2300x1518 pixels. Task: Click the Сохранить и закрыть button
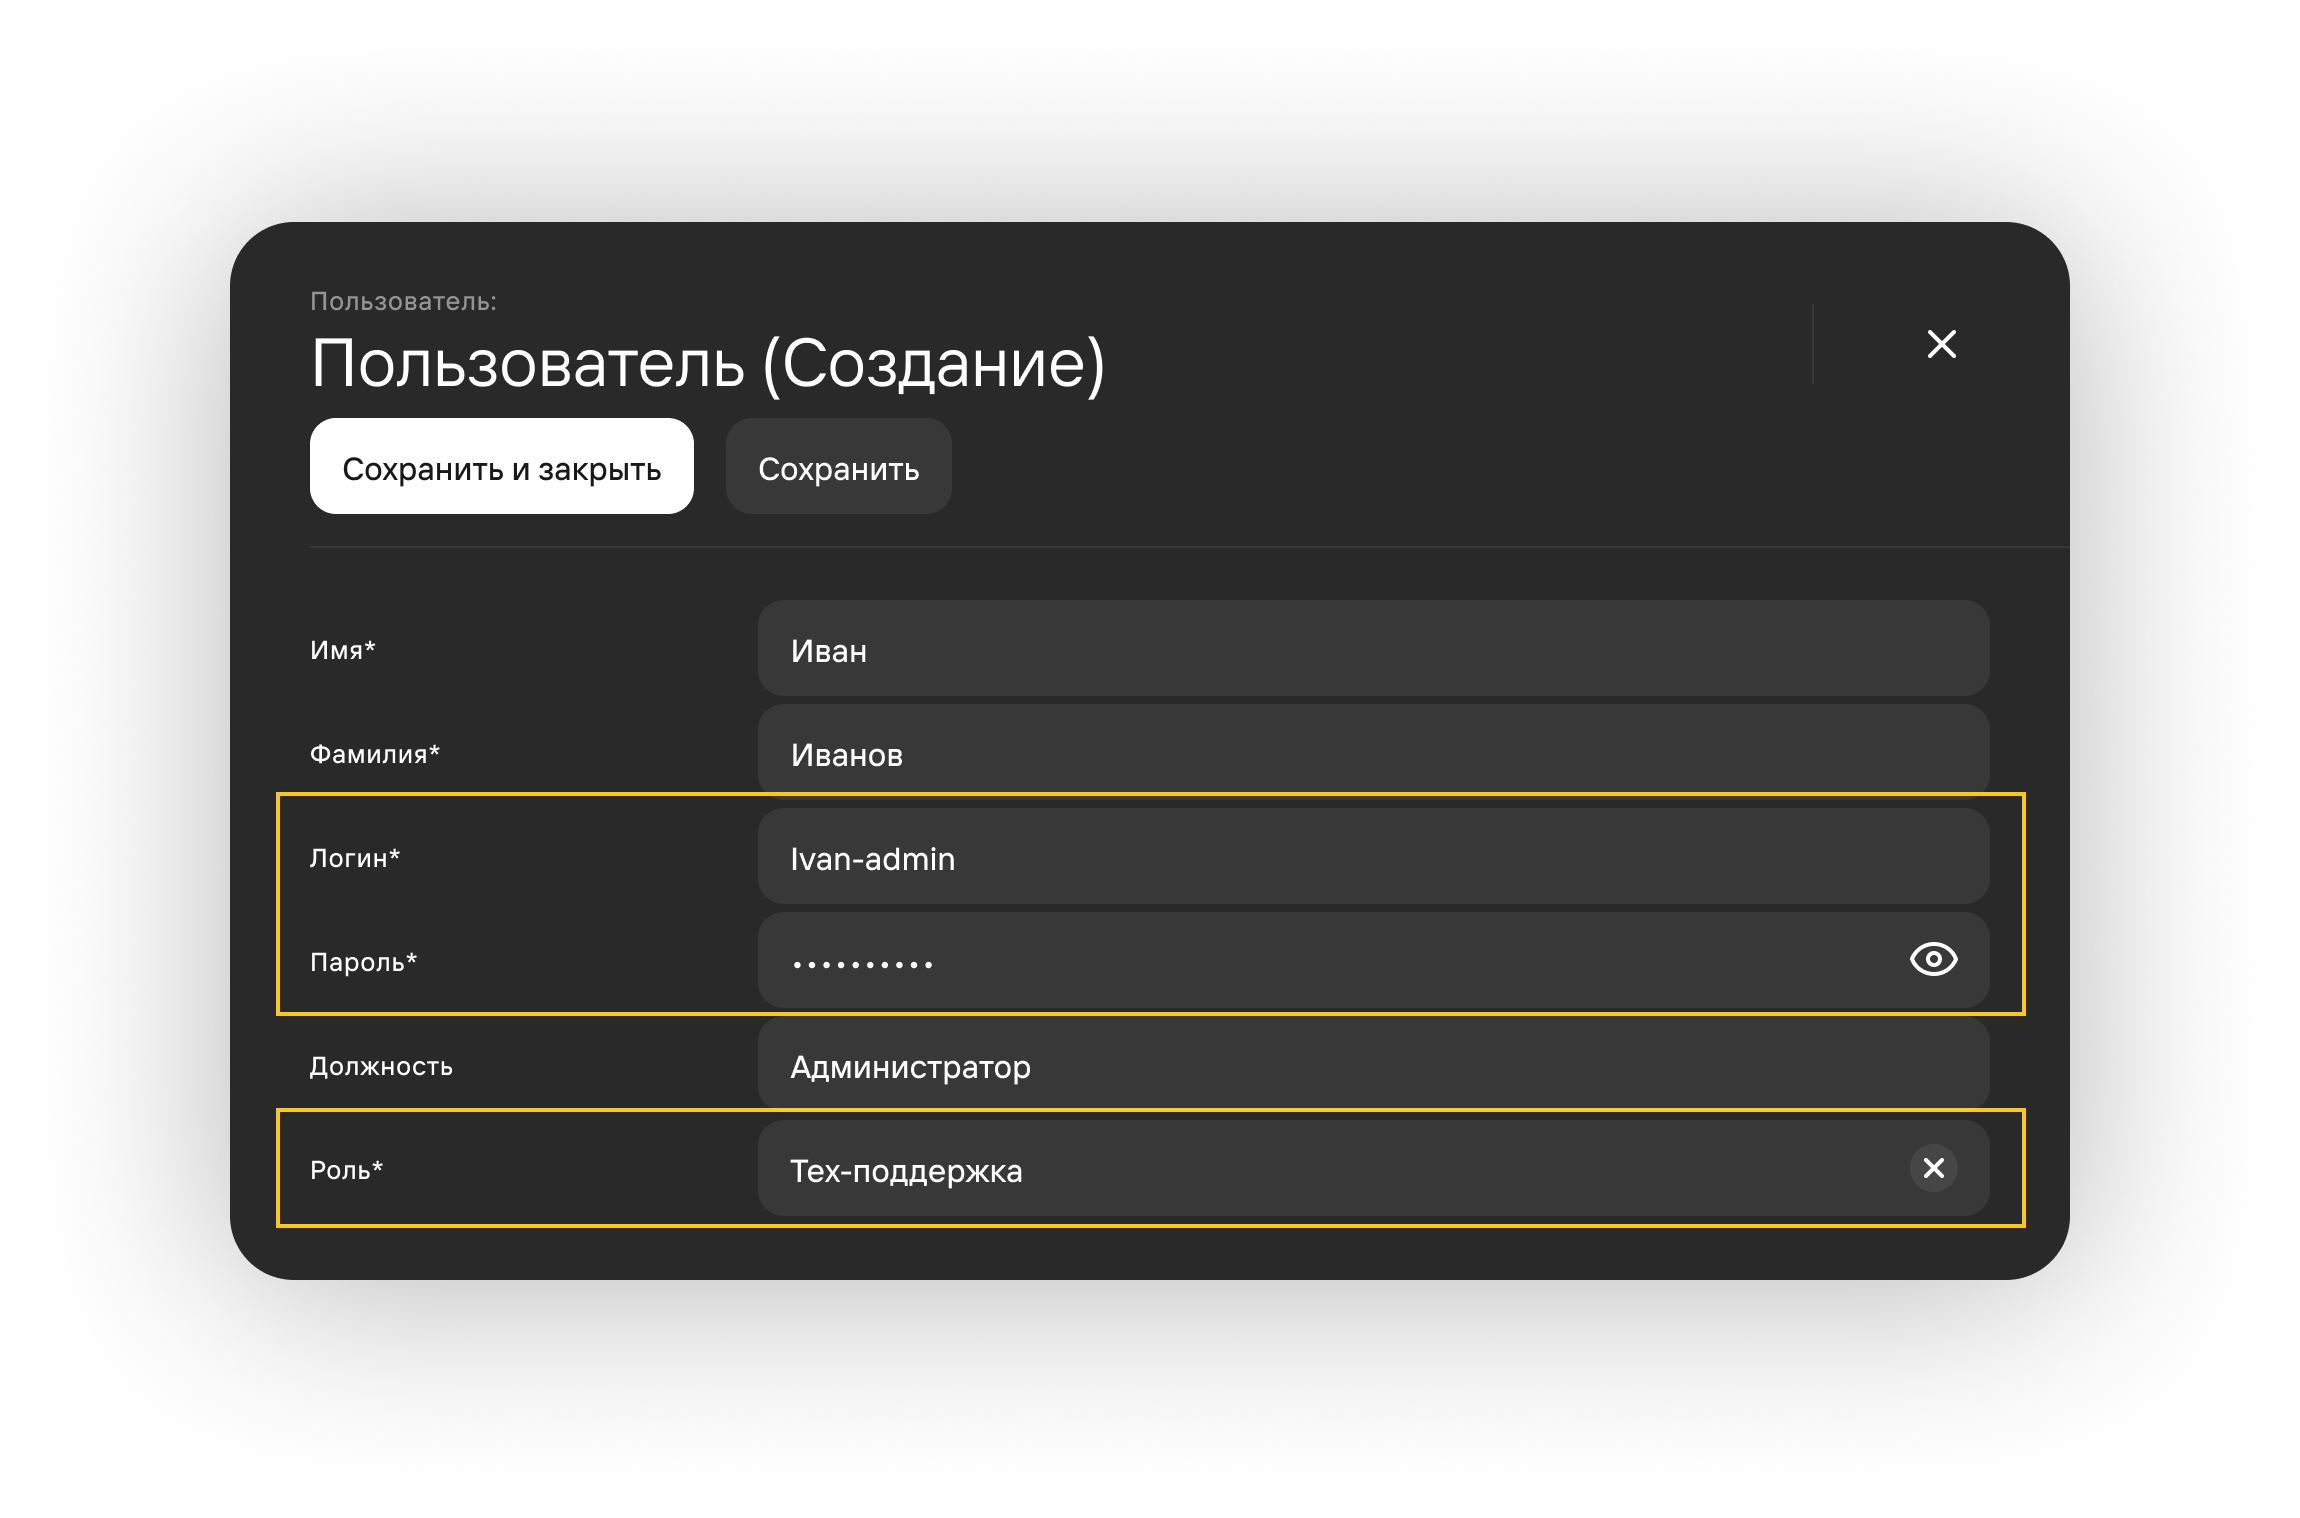(x=501, y=467)
